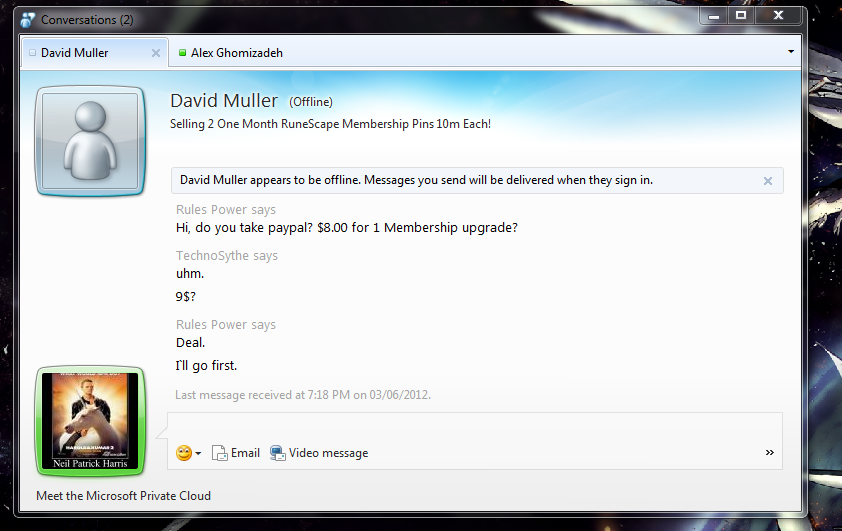Dismiss the offline notification banner
This screenshot has height=531, width=842.
[768, 181]
